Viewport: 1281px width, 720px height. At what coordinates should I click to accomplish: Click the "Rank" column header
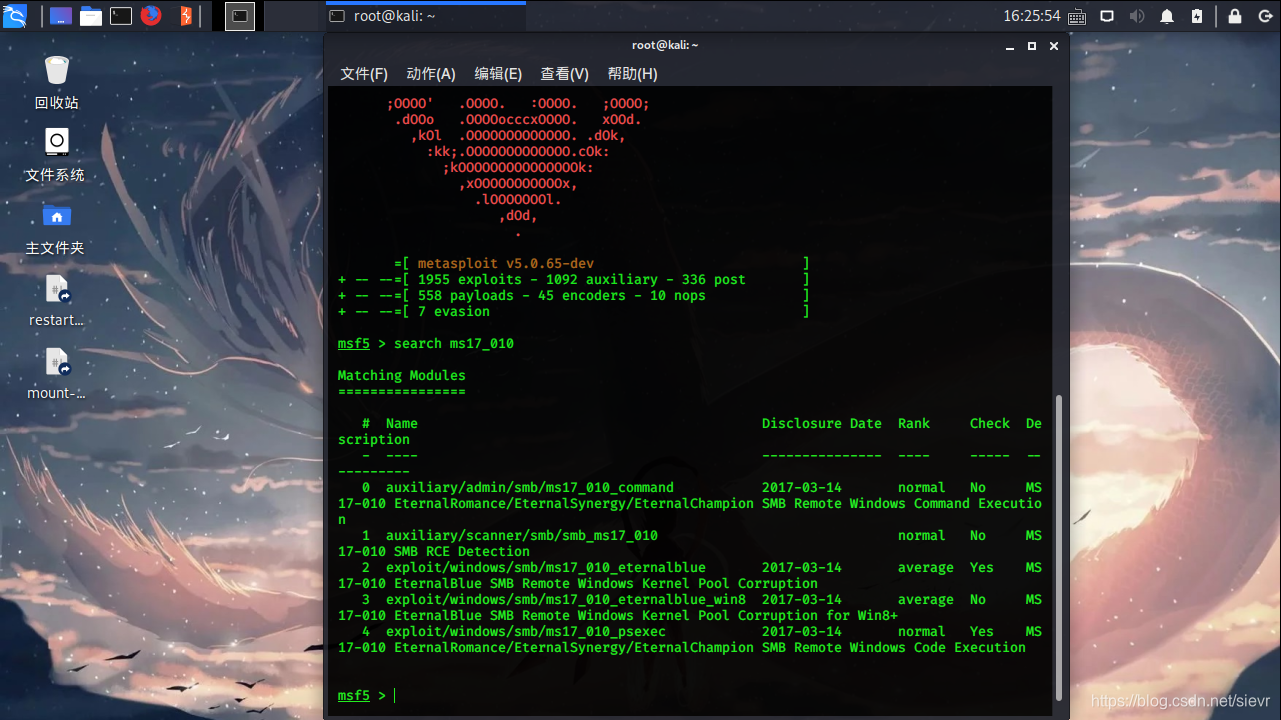click(x=913, y=423)
